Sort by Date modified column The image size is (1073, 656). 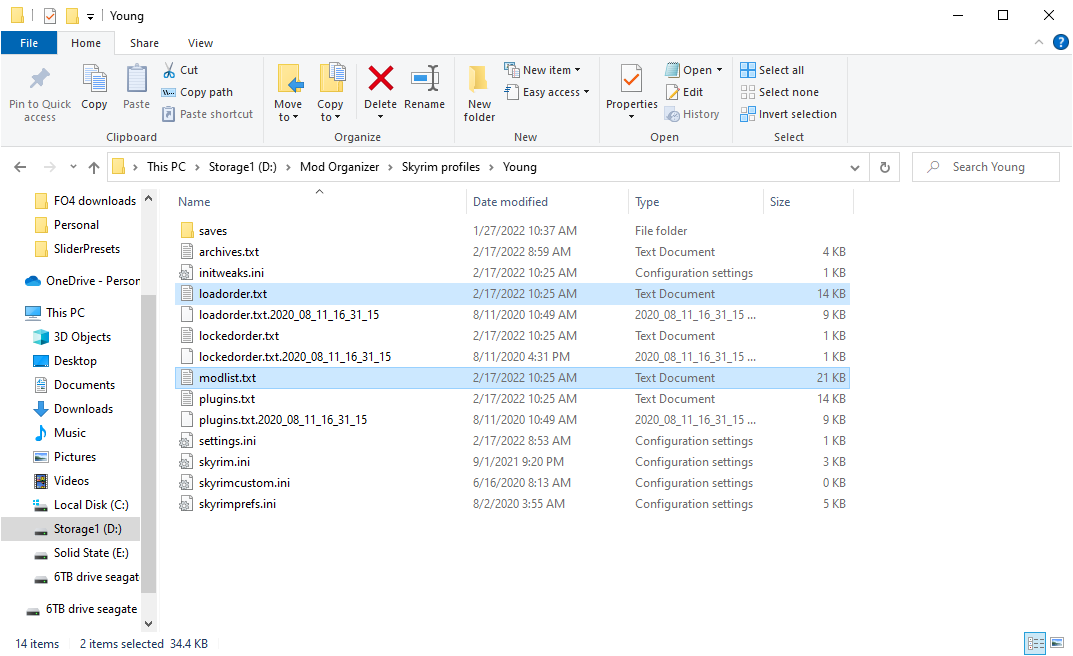[x=510, y=202]
